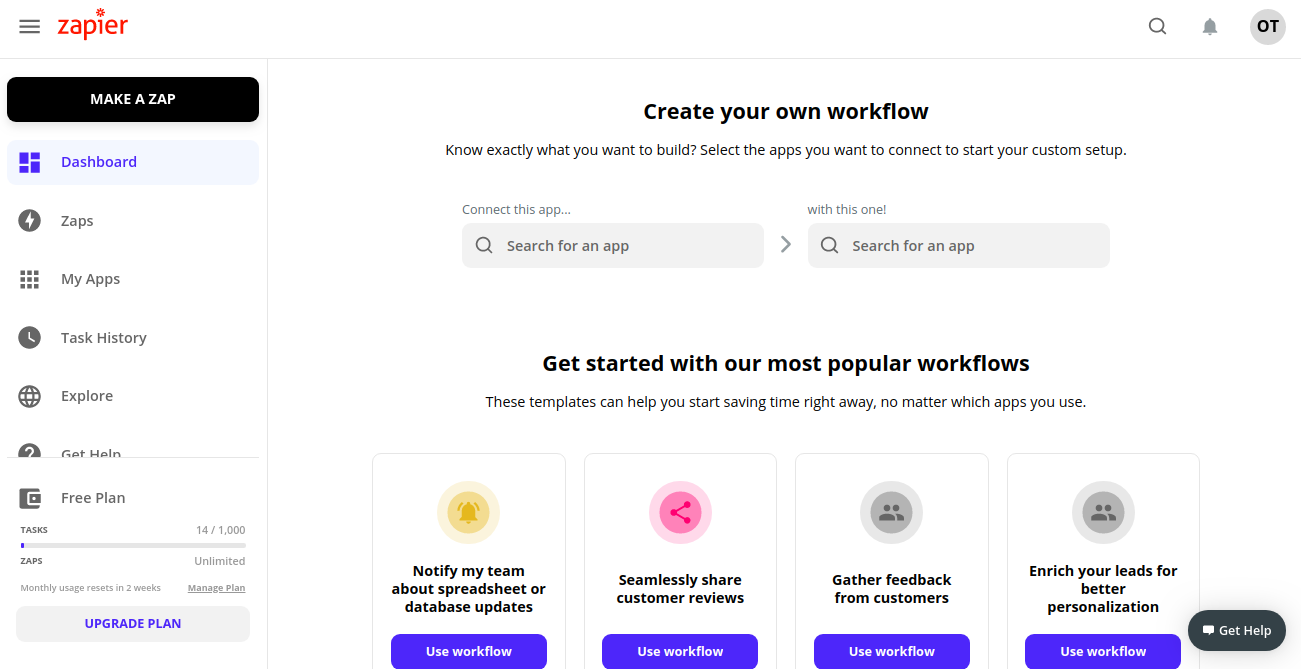Open the Free Plan section
Screen dimensions: 1301x669
coord(93,498)
